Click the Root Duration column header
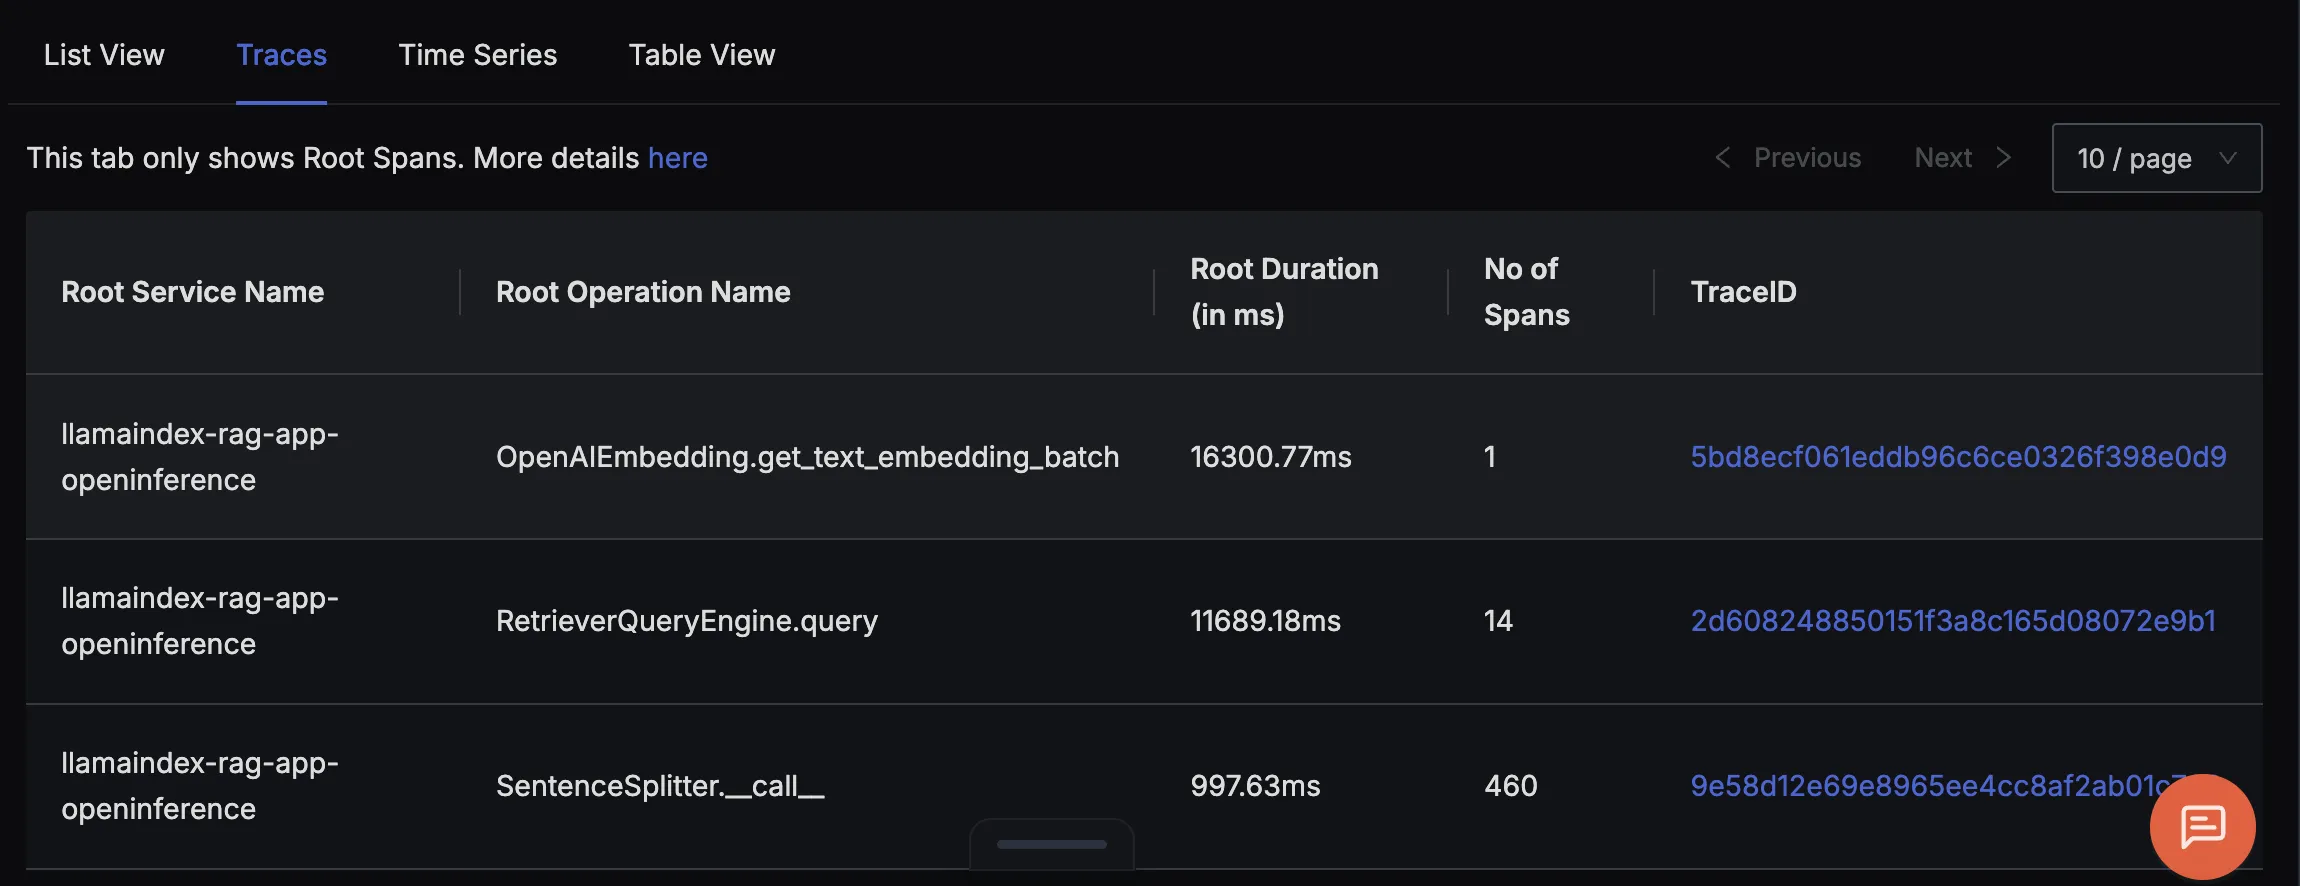 (x=1284, y=292)
